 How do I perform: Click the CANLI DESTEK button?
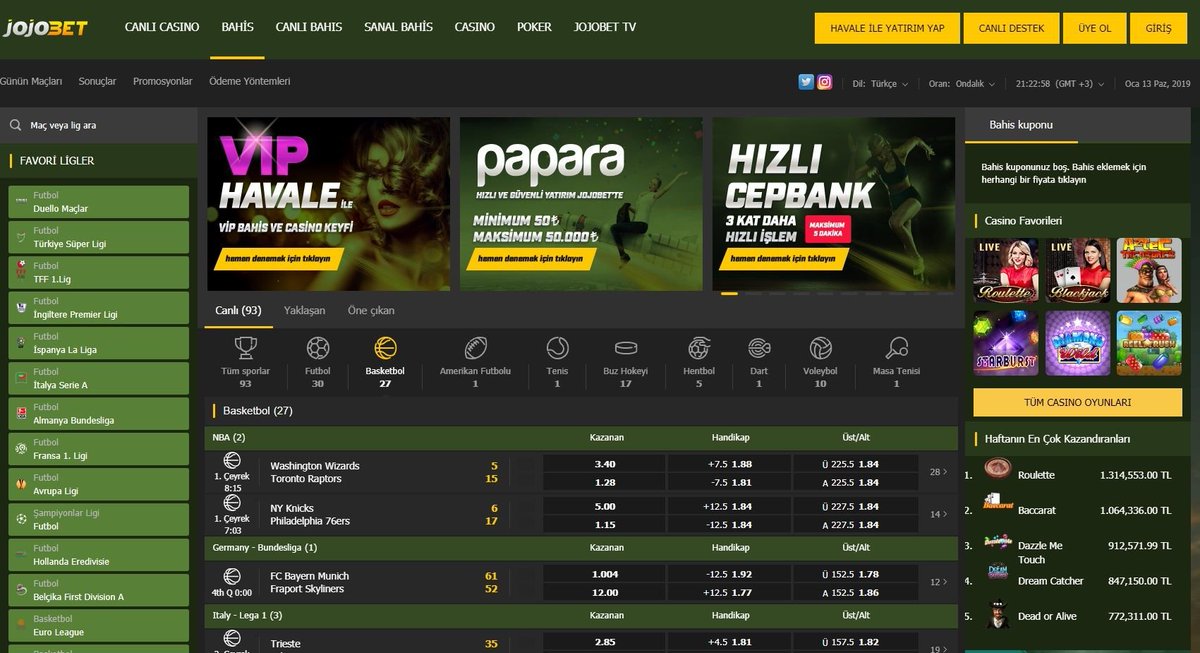1010,28
